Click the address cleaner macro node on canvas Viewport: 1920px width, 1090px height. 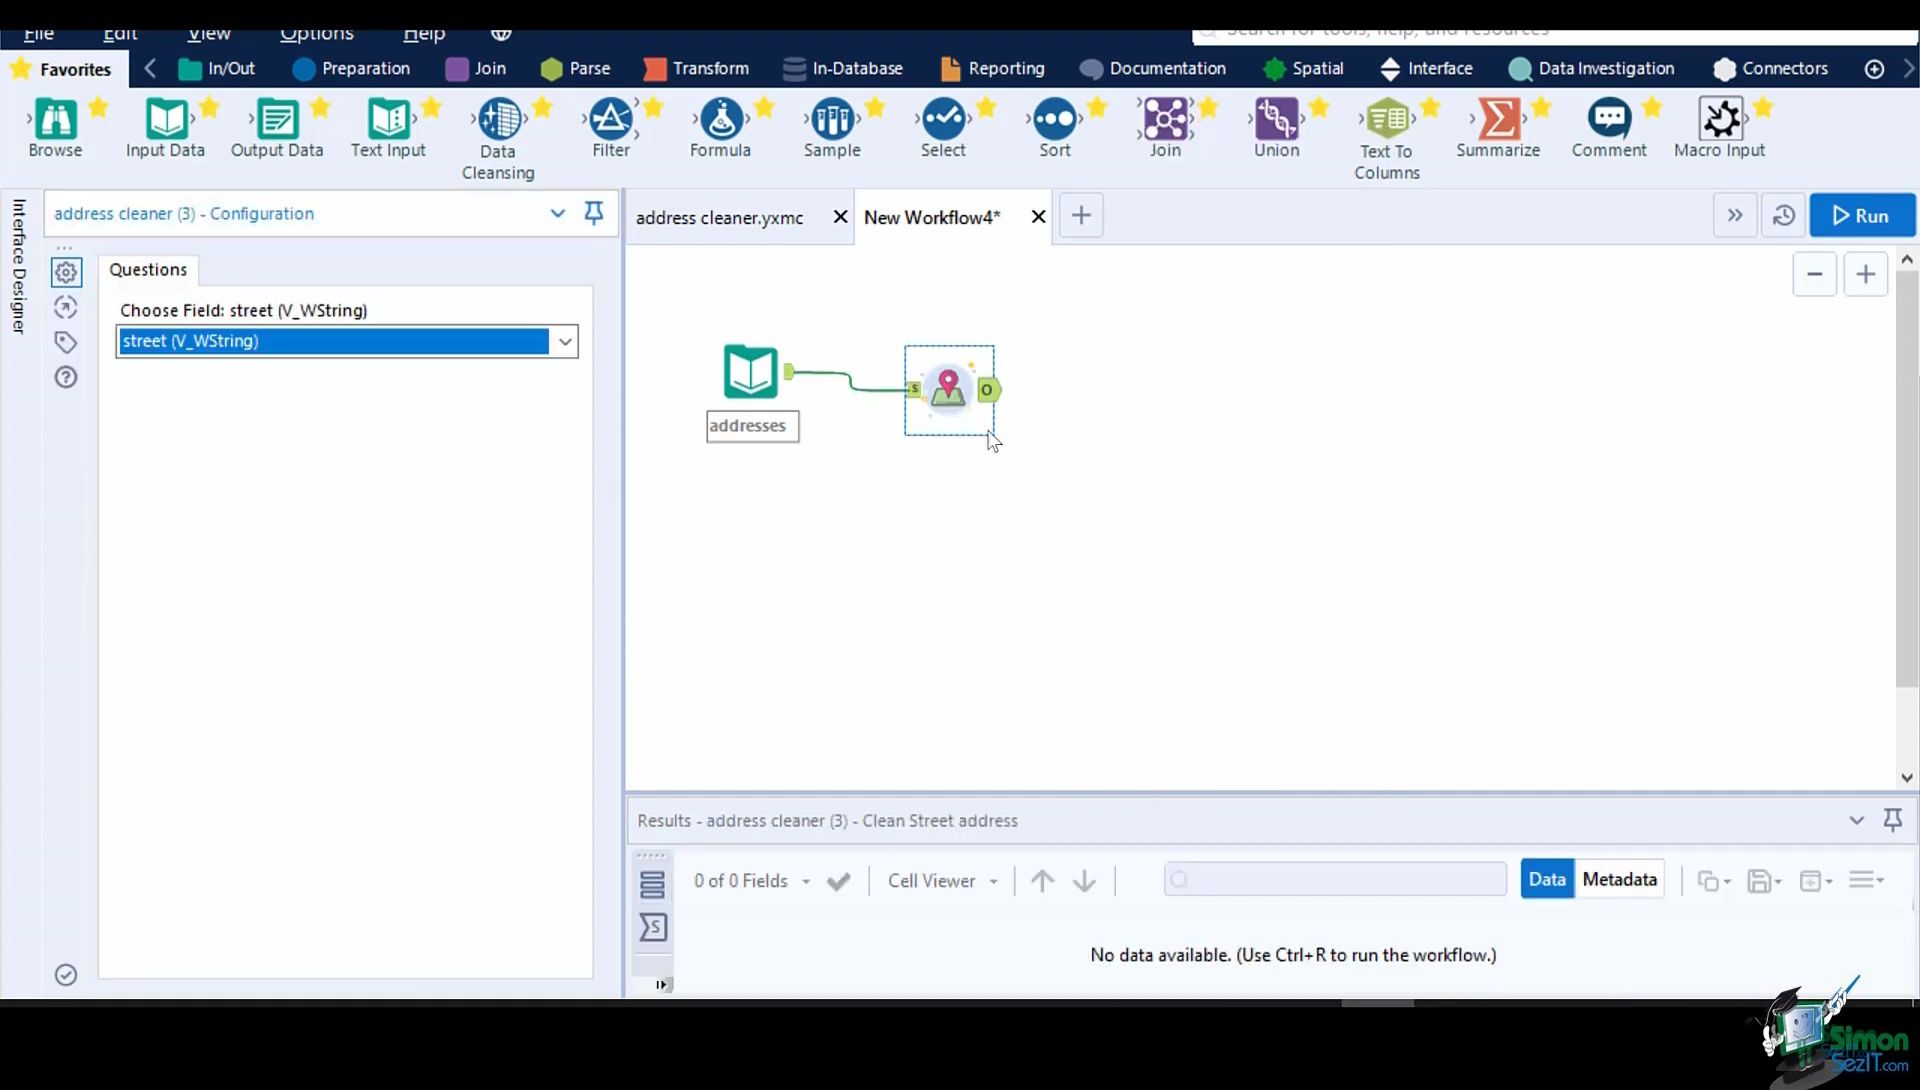pos(948,389)
